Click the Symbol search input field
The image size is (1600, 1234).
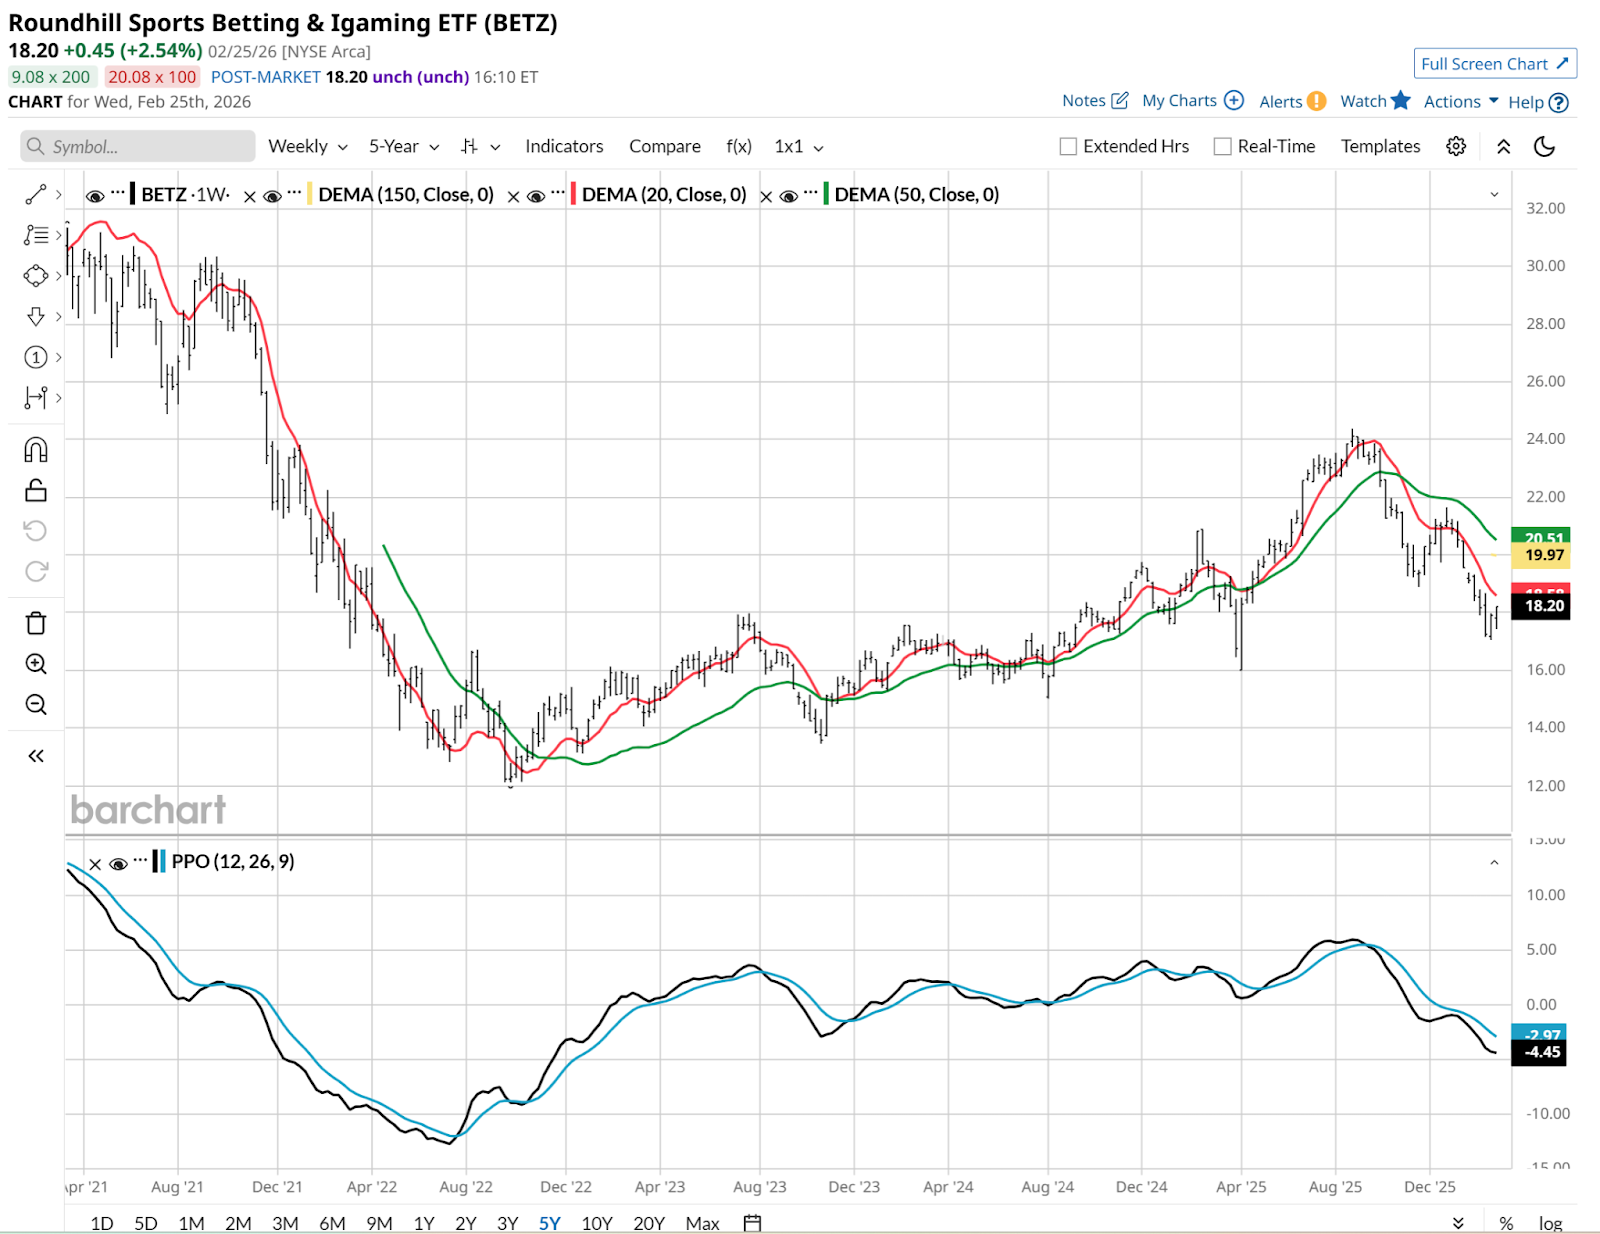(x=138, y=146)
